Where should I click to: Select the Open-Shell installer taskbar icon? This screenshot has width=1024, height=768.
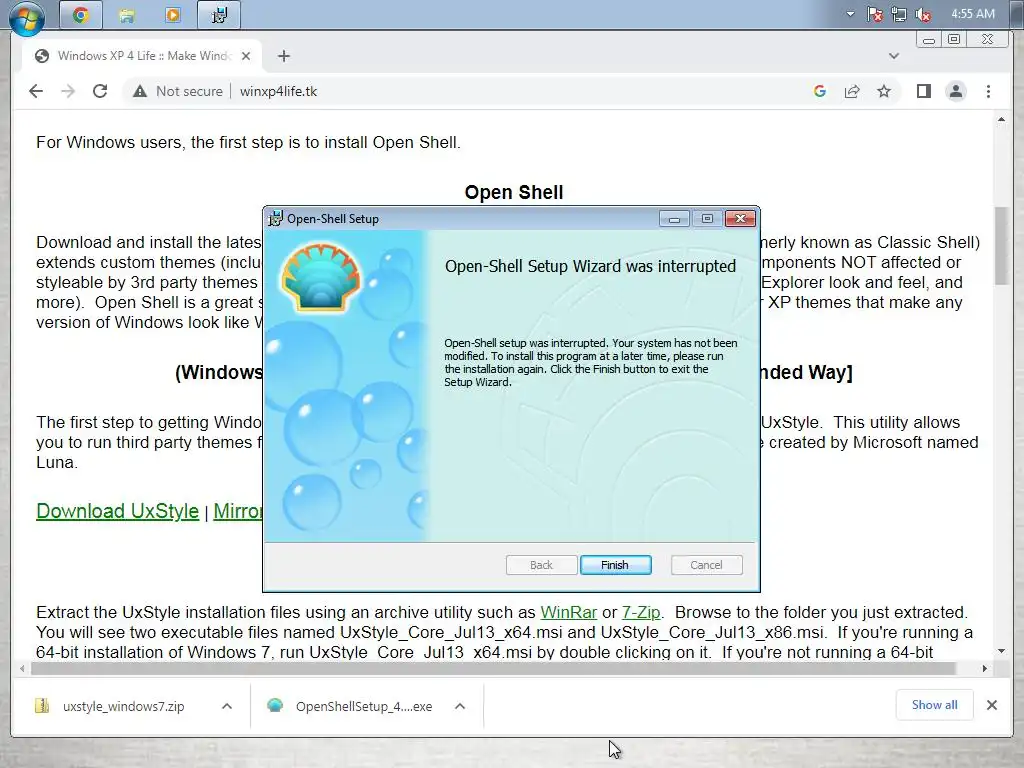[219, 14]
